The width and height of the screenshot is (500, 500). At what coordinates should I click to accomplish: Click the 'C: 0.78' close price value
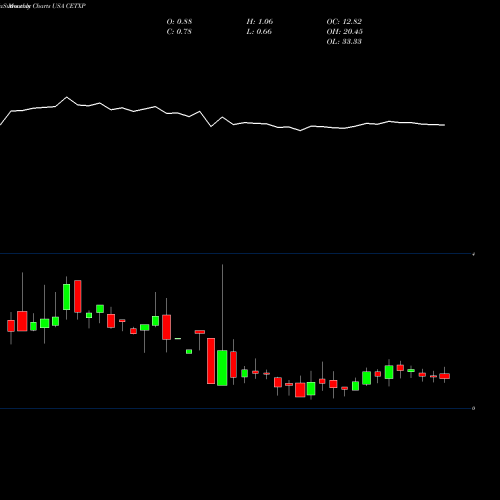point(179,32)
